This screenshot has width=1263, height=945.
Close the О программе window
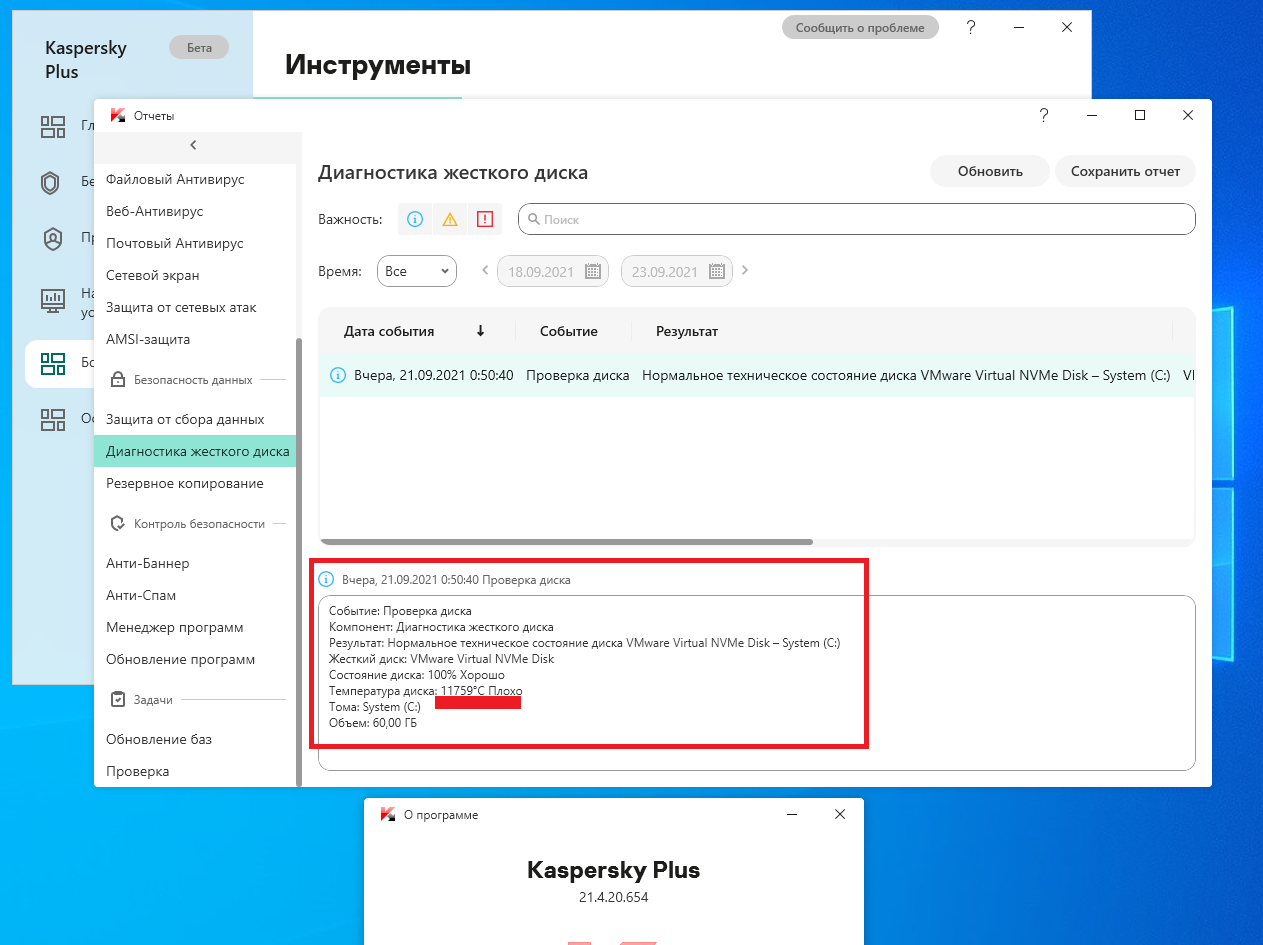840,815
